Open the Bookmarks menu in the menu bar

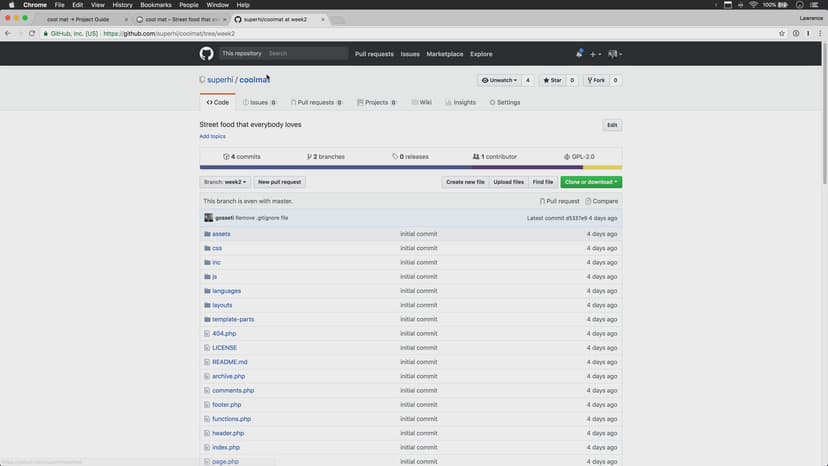(x=155, y=5)
